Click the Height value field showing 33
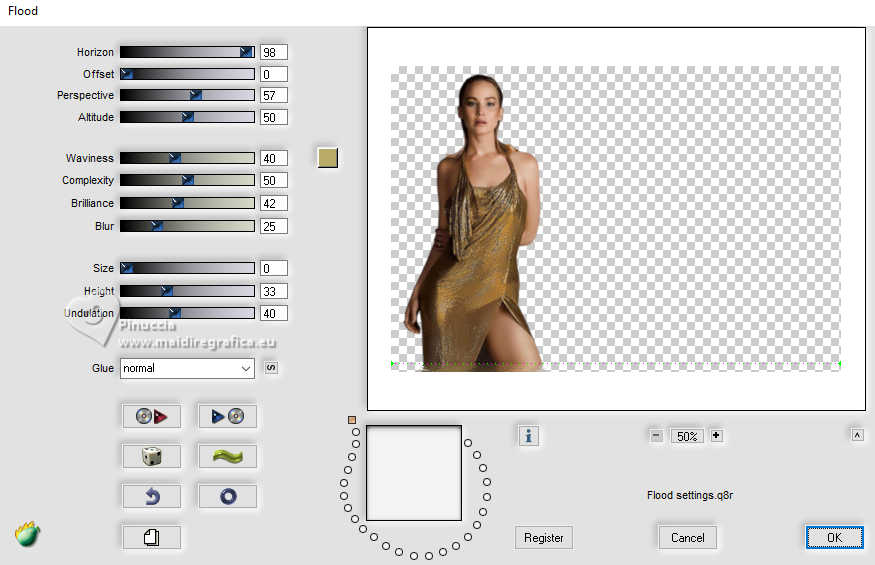875x565 pixels. (274, 291)
